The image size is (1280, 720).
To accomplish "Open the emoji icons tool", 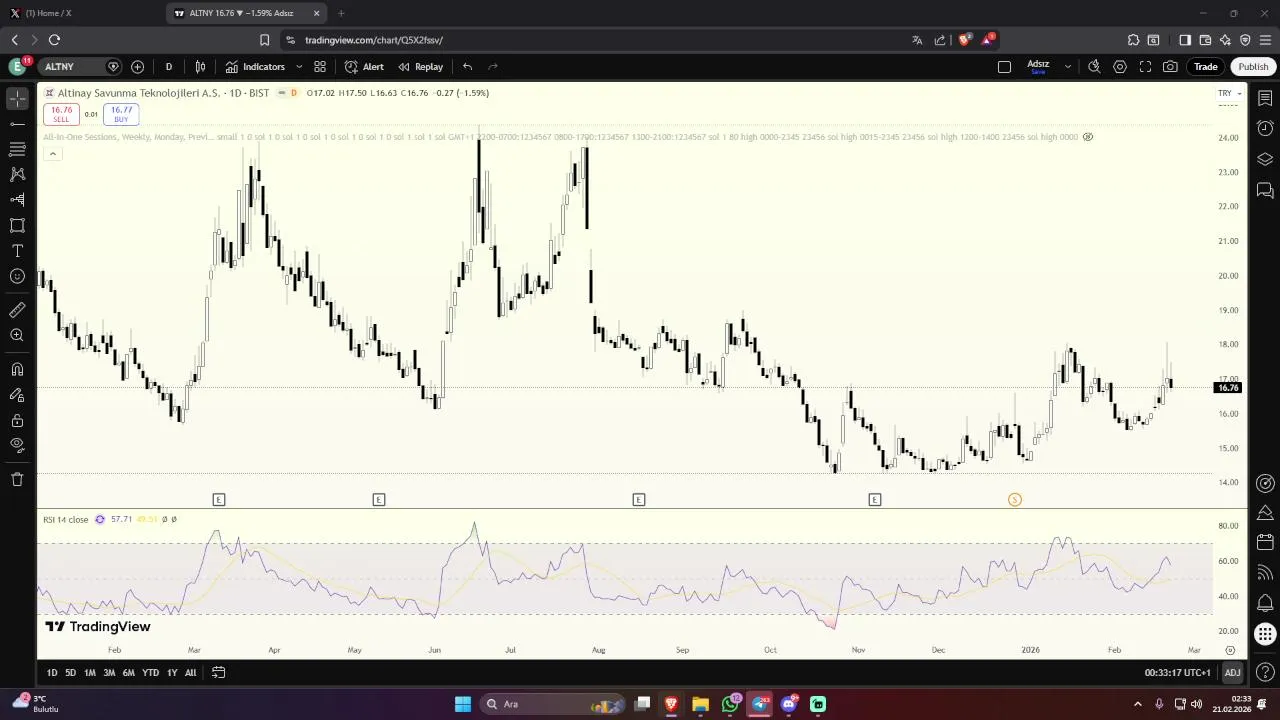I will pos(17,276).
